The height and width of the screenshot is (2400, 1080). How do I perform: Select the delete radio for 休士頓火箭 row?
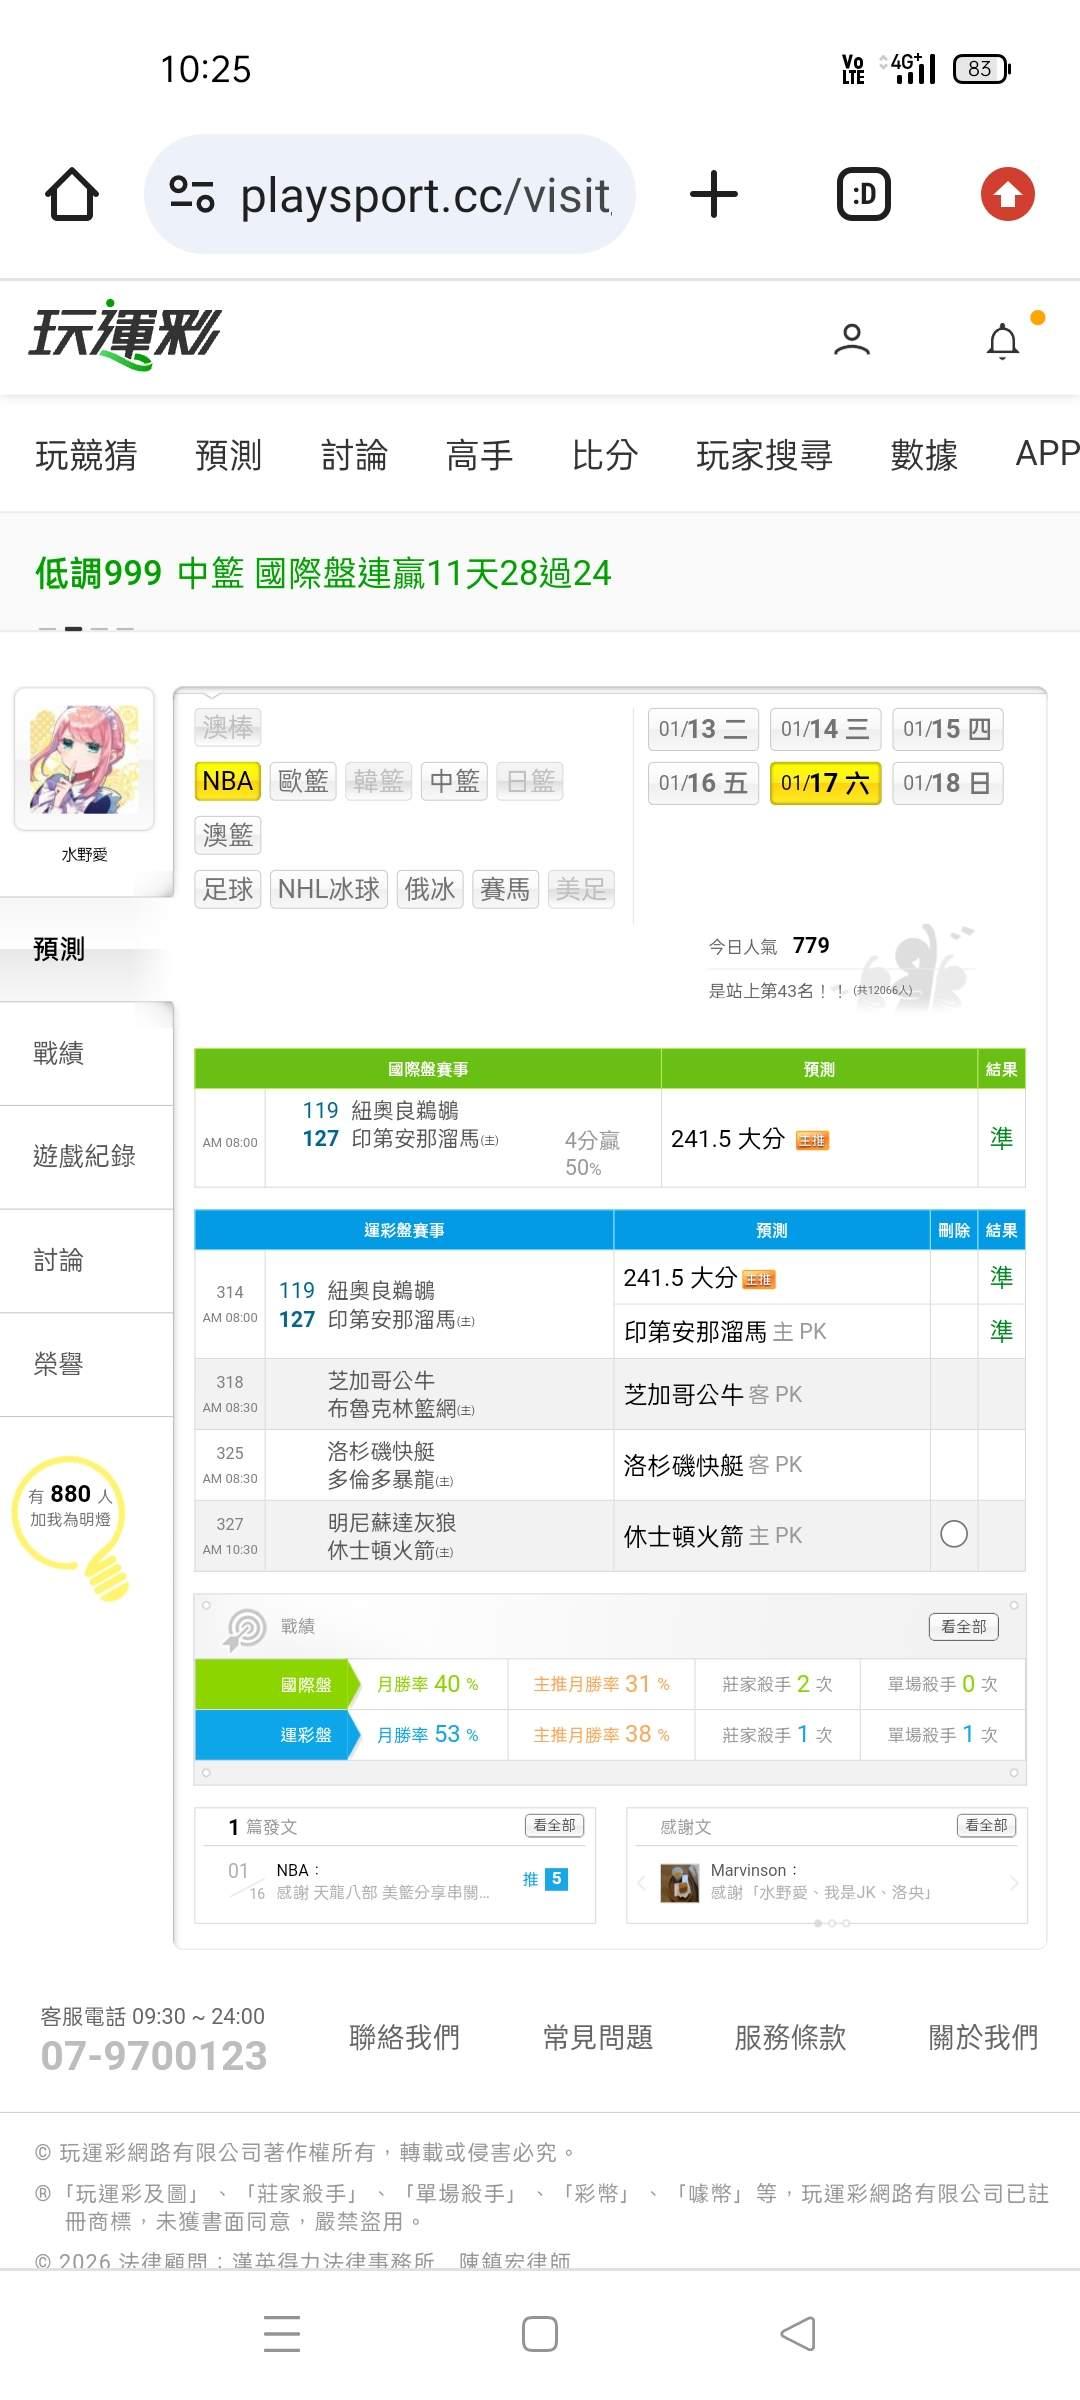tap(954, 1534)
